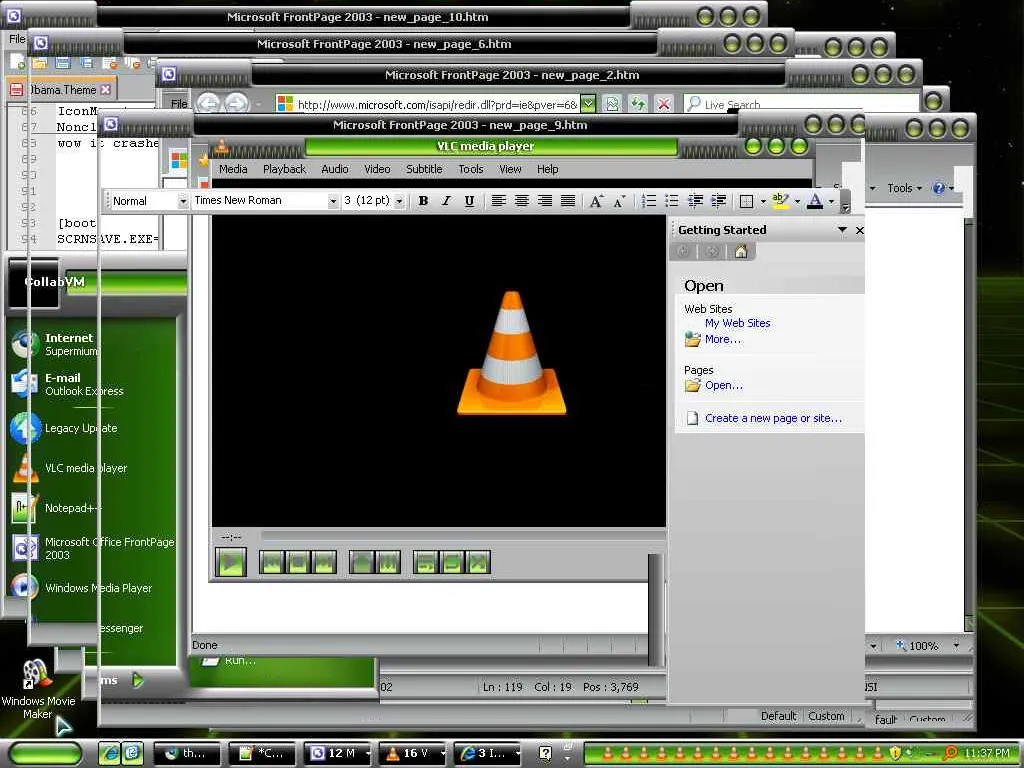Viewport: 1024px width, 768px height.
Task: Open VLC Help menu
Action: click(x=547, y=169)
